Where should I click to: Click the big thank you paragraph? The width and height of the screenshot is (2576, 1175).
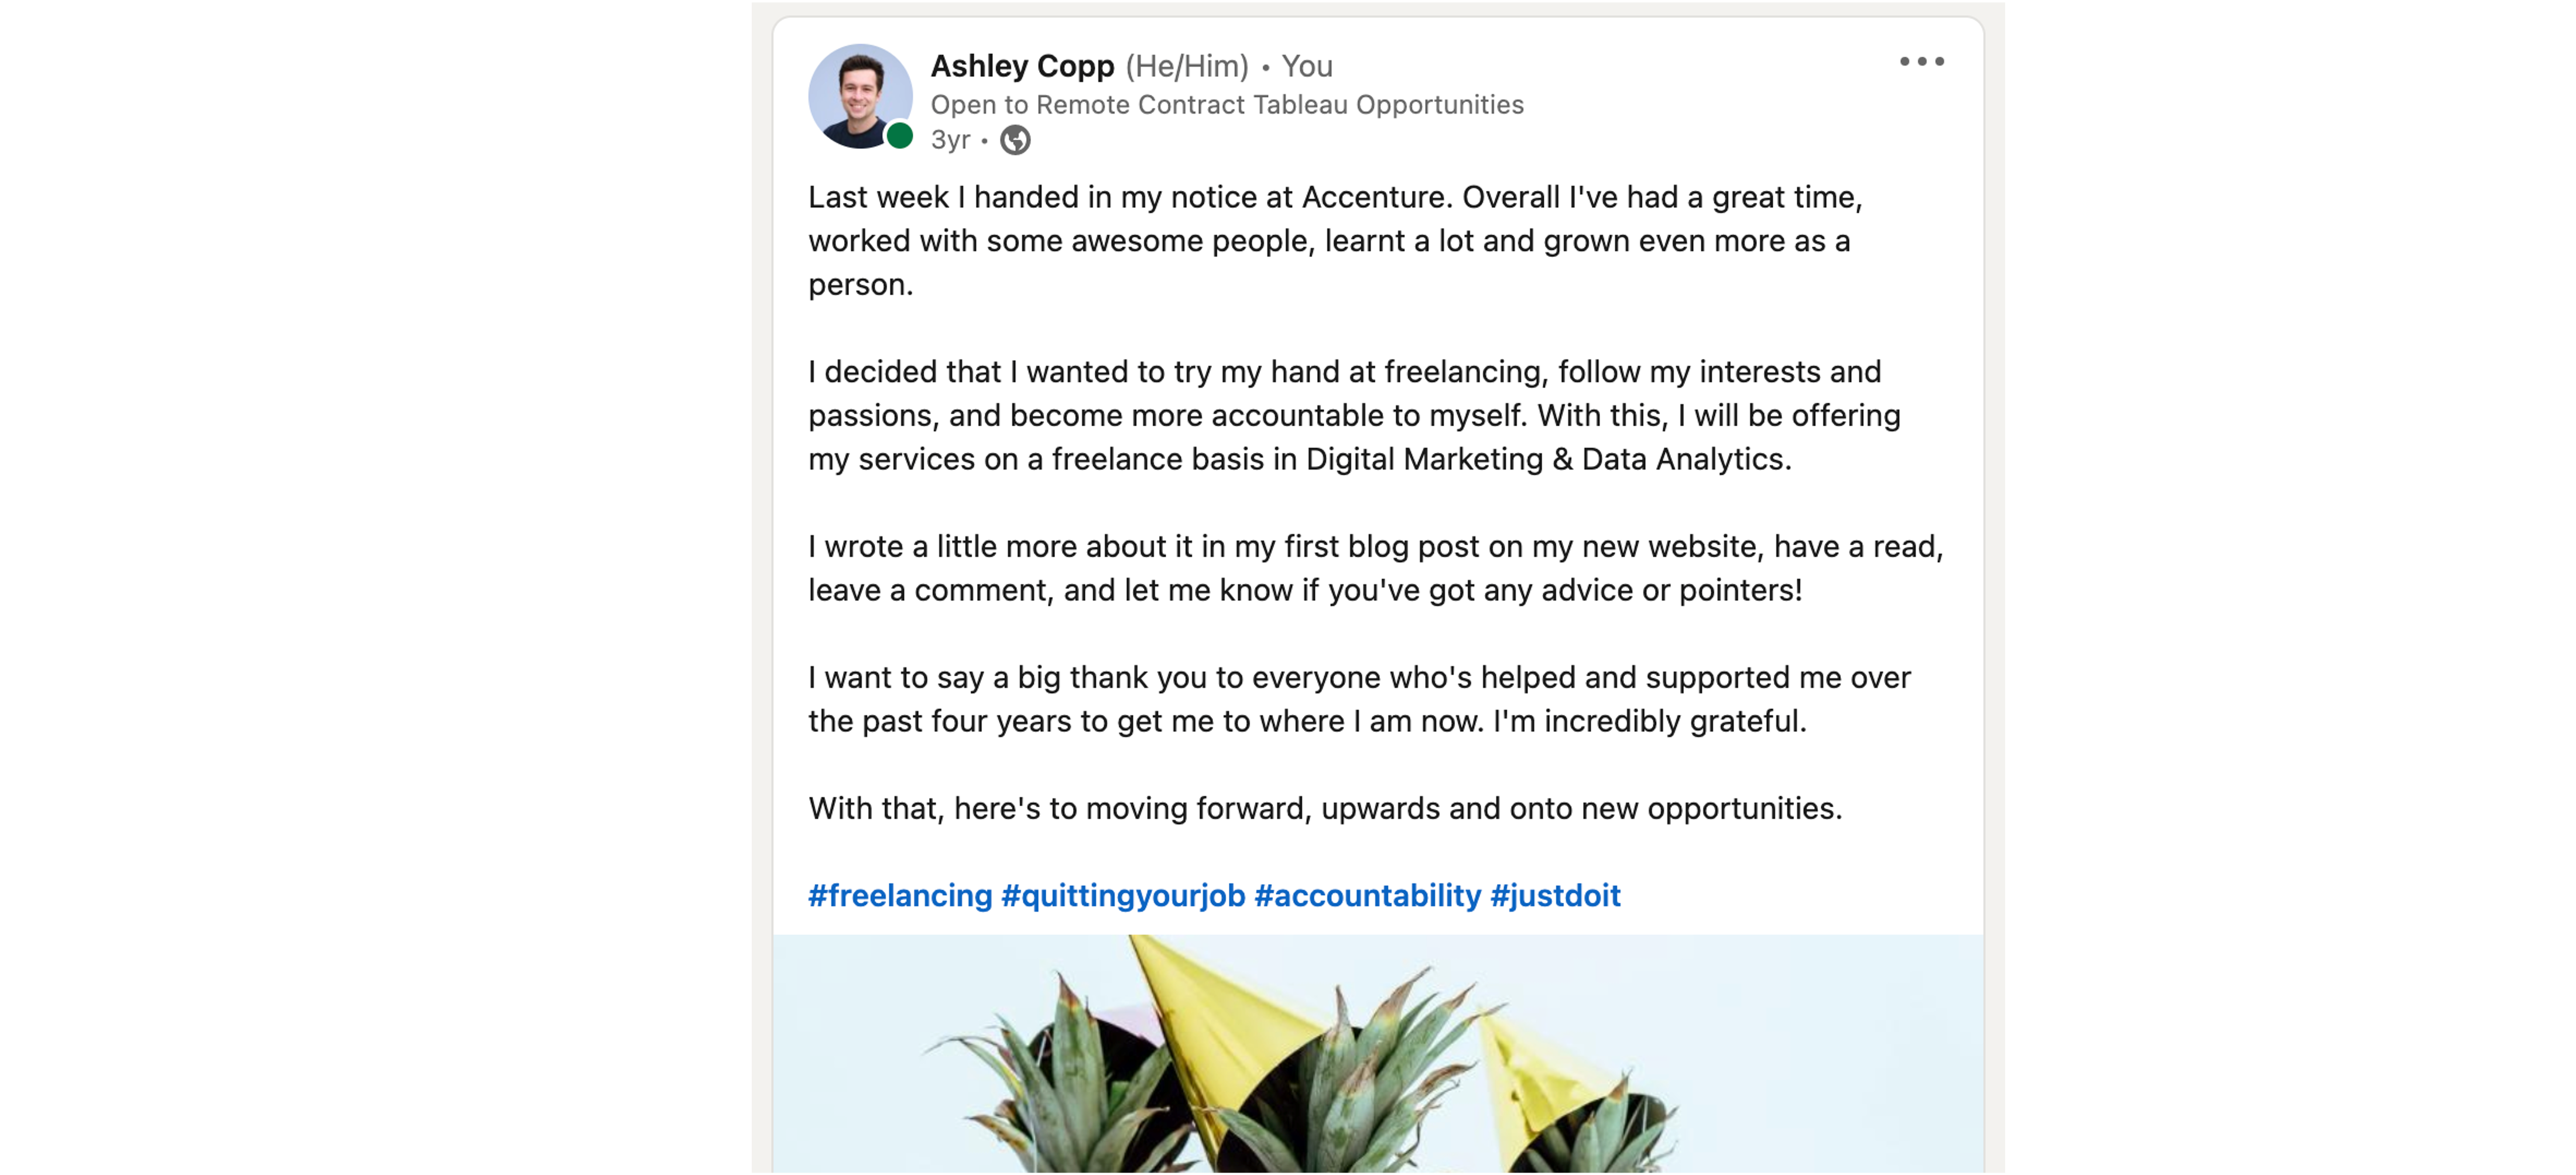coord(1359,699)
